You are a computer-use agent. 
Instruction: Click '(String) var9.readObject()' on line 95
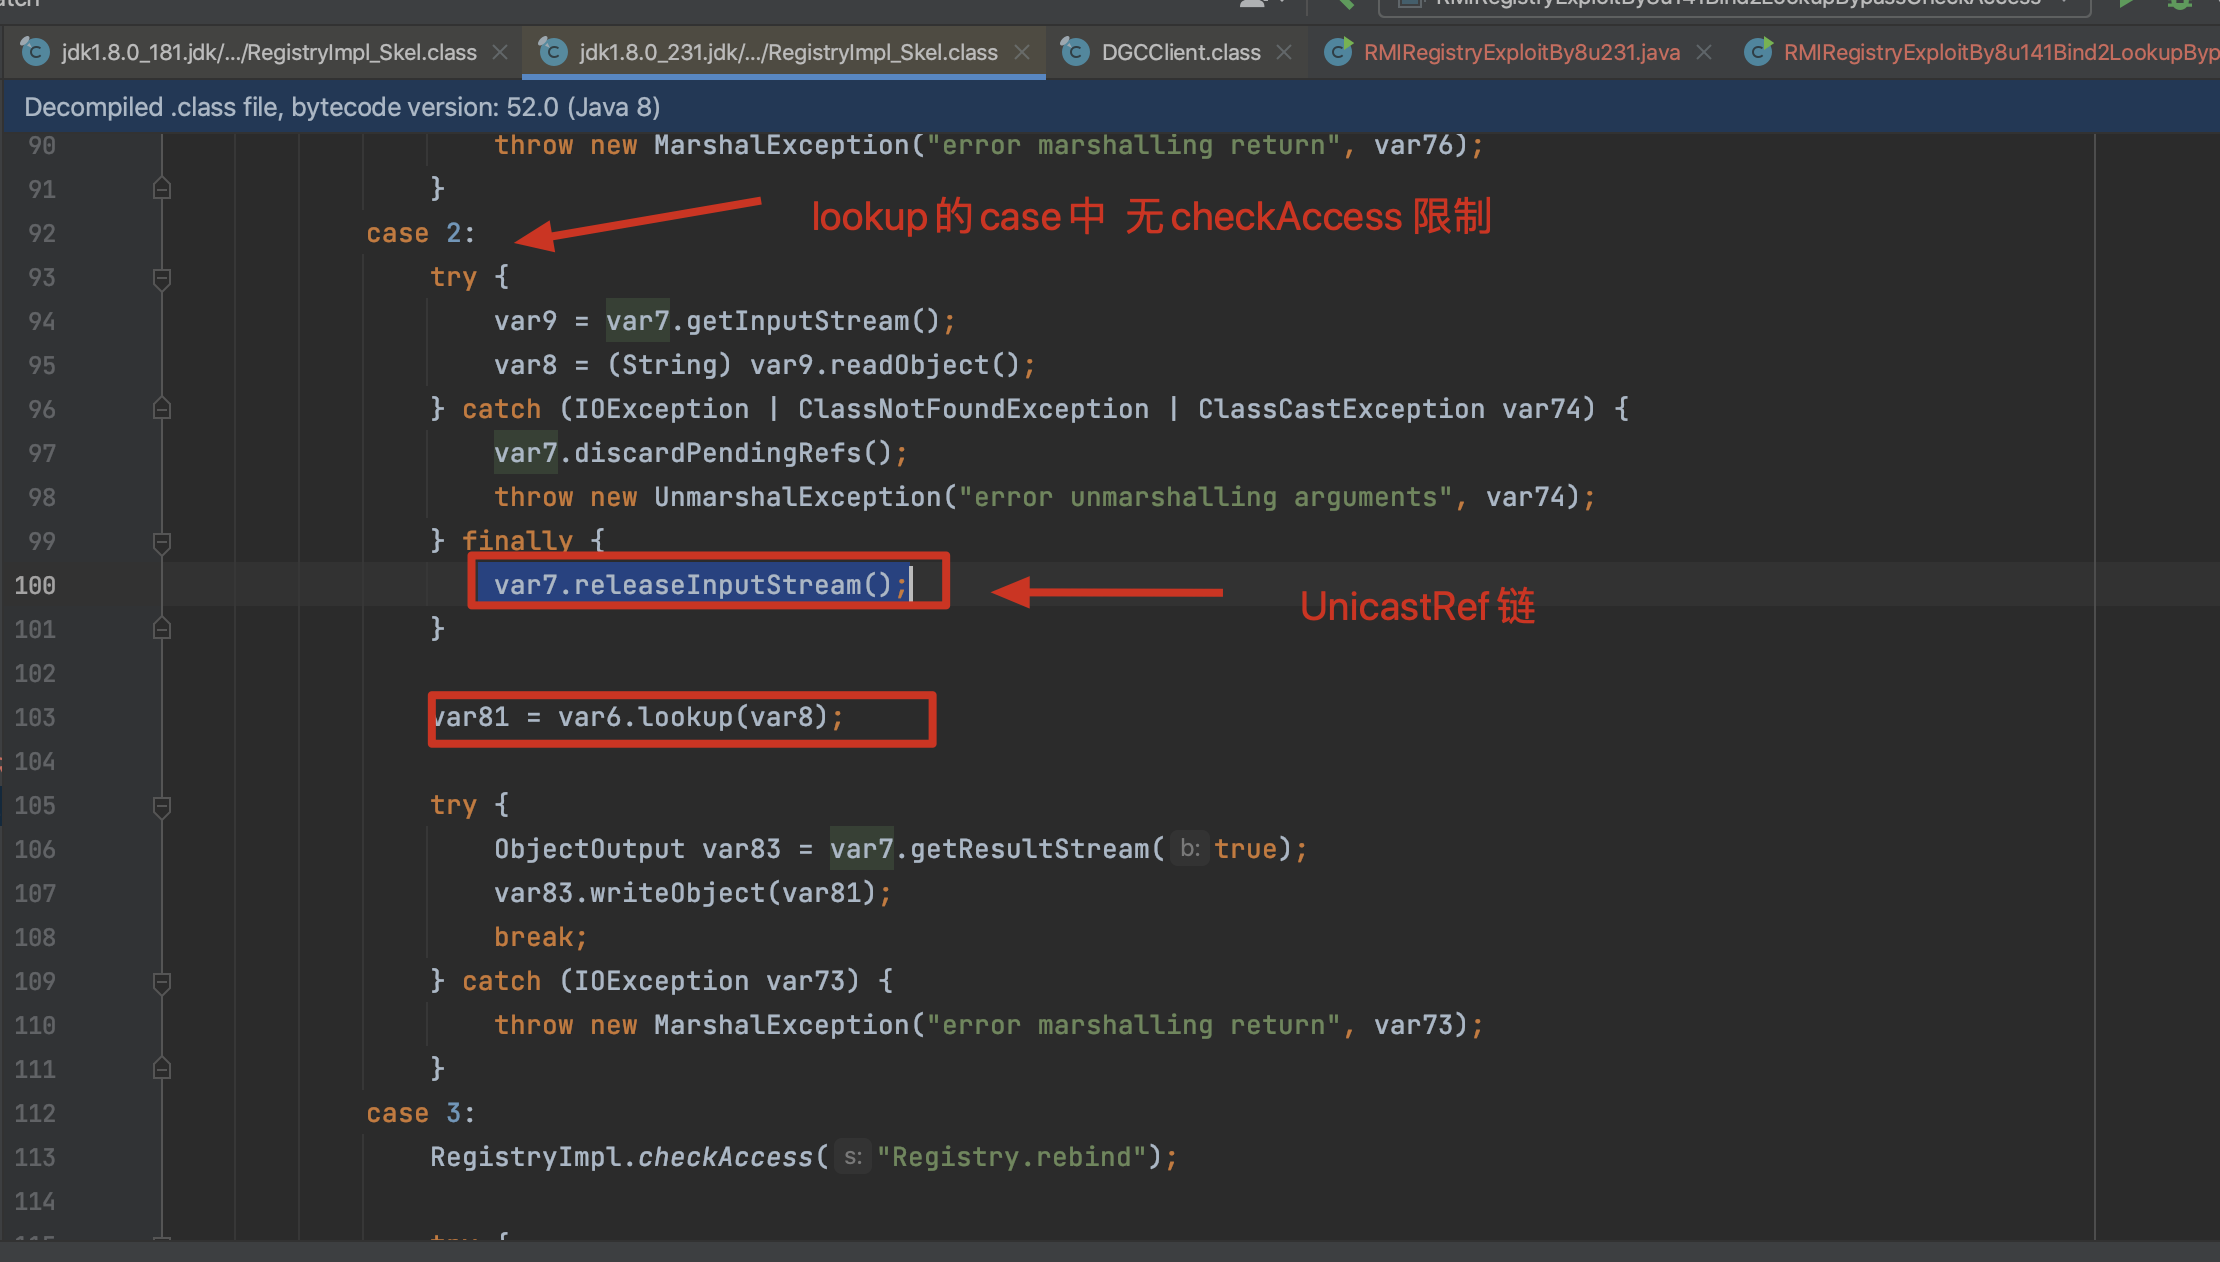point(812,365)
